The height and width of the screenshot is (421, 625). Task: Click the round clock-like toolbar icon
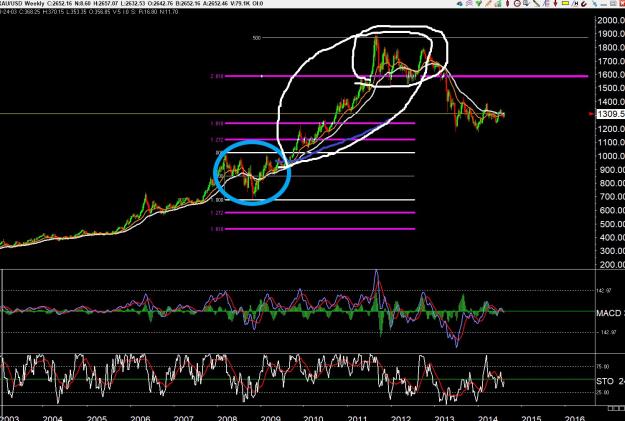point(517,4)
